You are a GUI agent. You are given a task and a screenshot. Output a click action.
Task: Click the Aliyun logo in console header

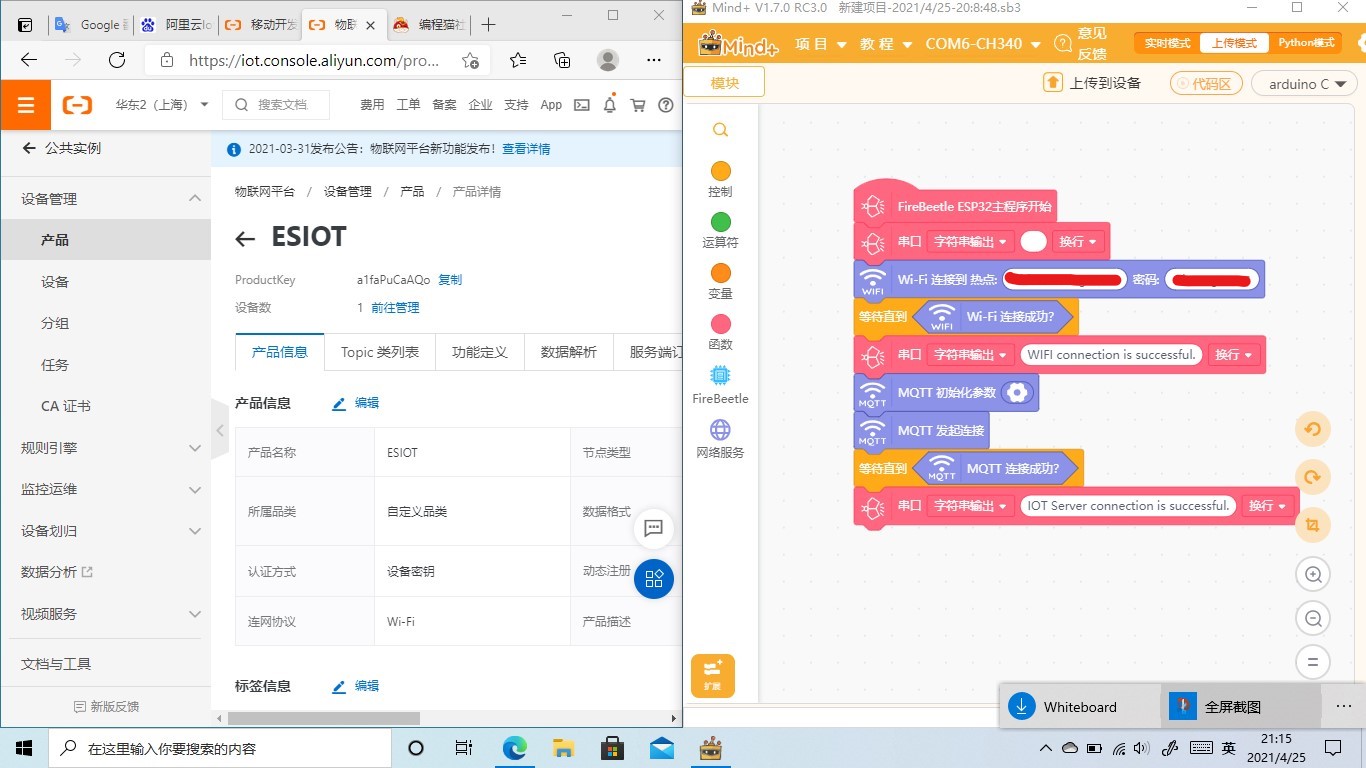78,105
